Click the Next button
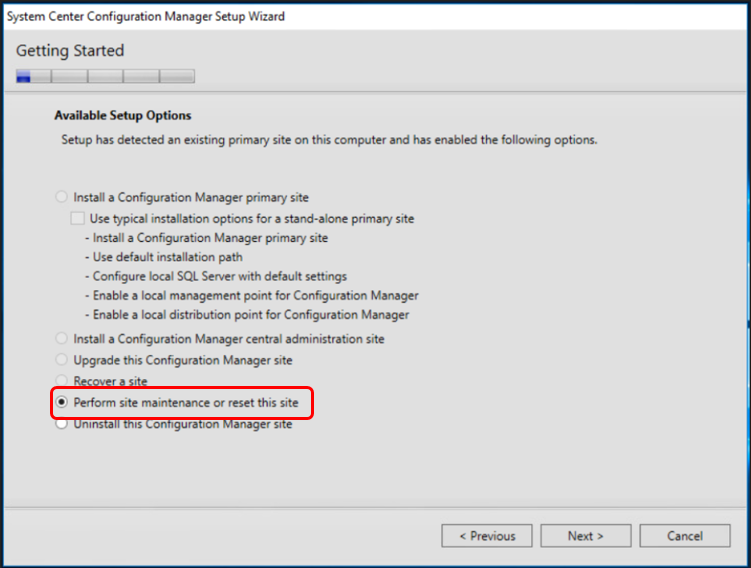The height and width of the screenshot is (568, 751). pyautogui.click(x=586, y=535)
